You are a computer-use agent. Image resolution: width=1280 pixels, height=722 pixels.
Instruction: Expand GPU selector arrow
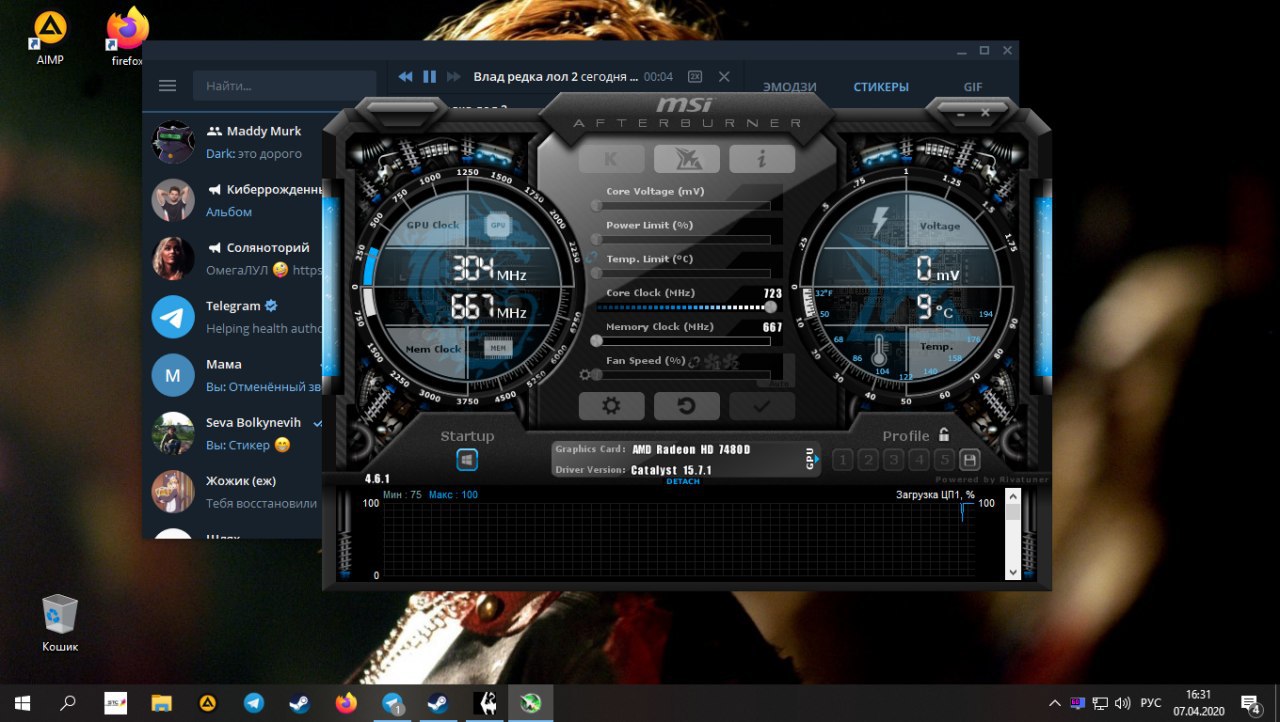tap(817, 459)
